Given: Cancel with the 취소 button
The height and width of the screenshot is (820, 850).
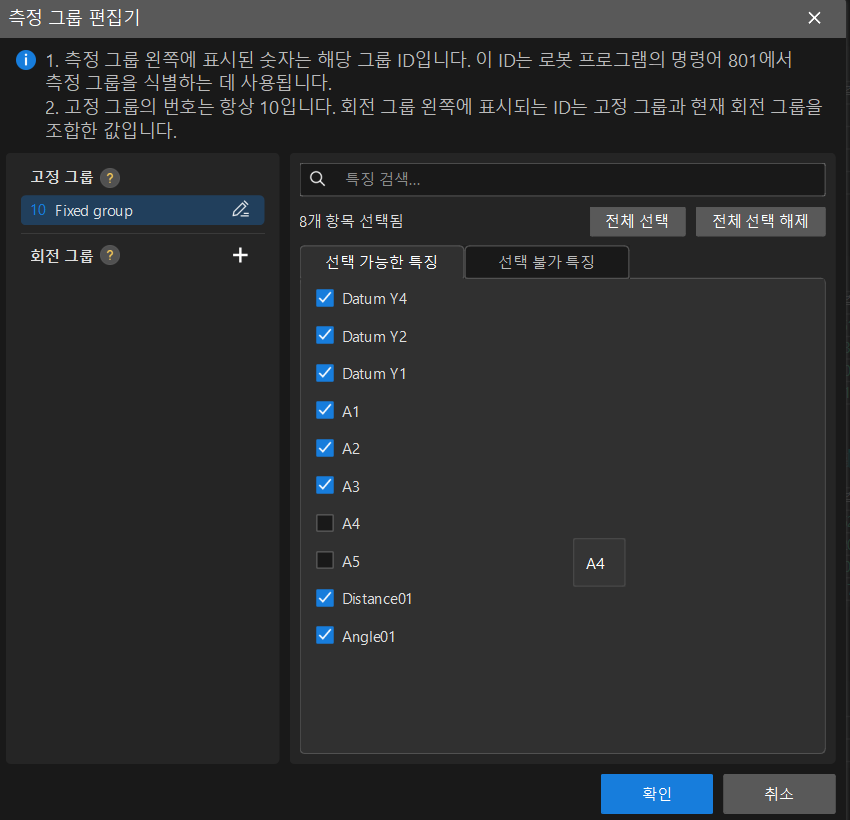Looking at the screenshot, I should [779, 793].
